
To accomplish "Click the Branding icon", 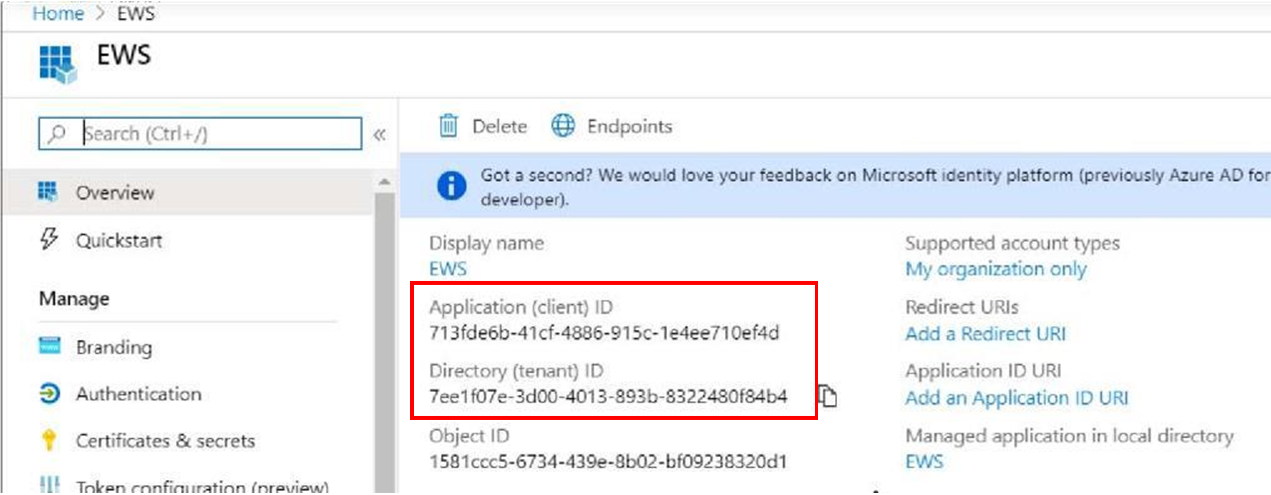I will tap(49, 347).
